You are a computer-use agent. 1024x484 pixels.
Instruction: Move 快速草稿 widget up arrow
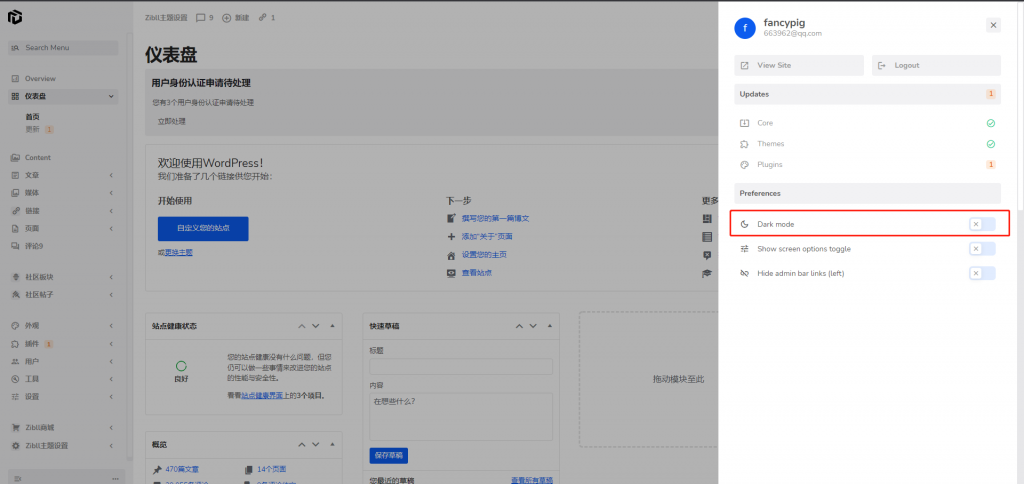coord(519,326)
